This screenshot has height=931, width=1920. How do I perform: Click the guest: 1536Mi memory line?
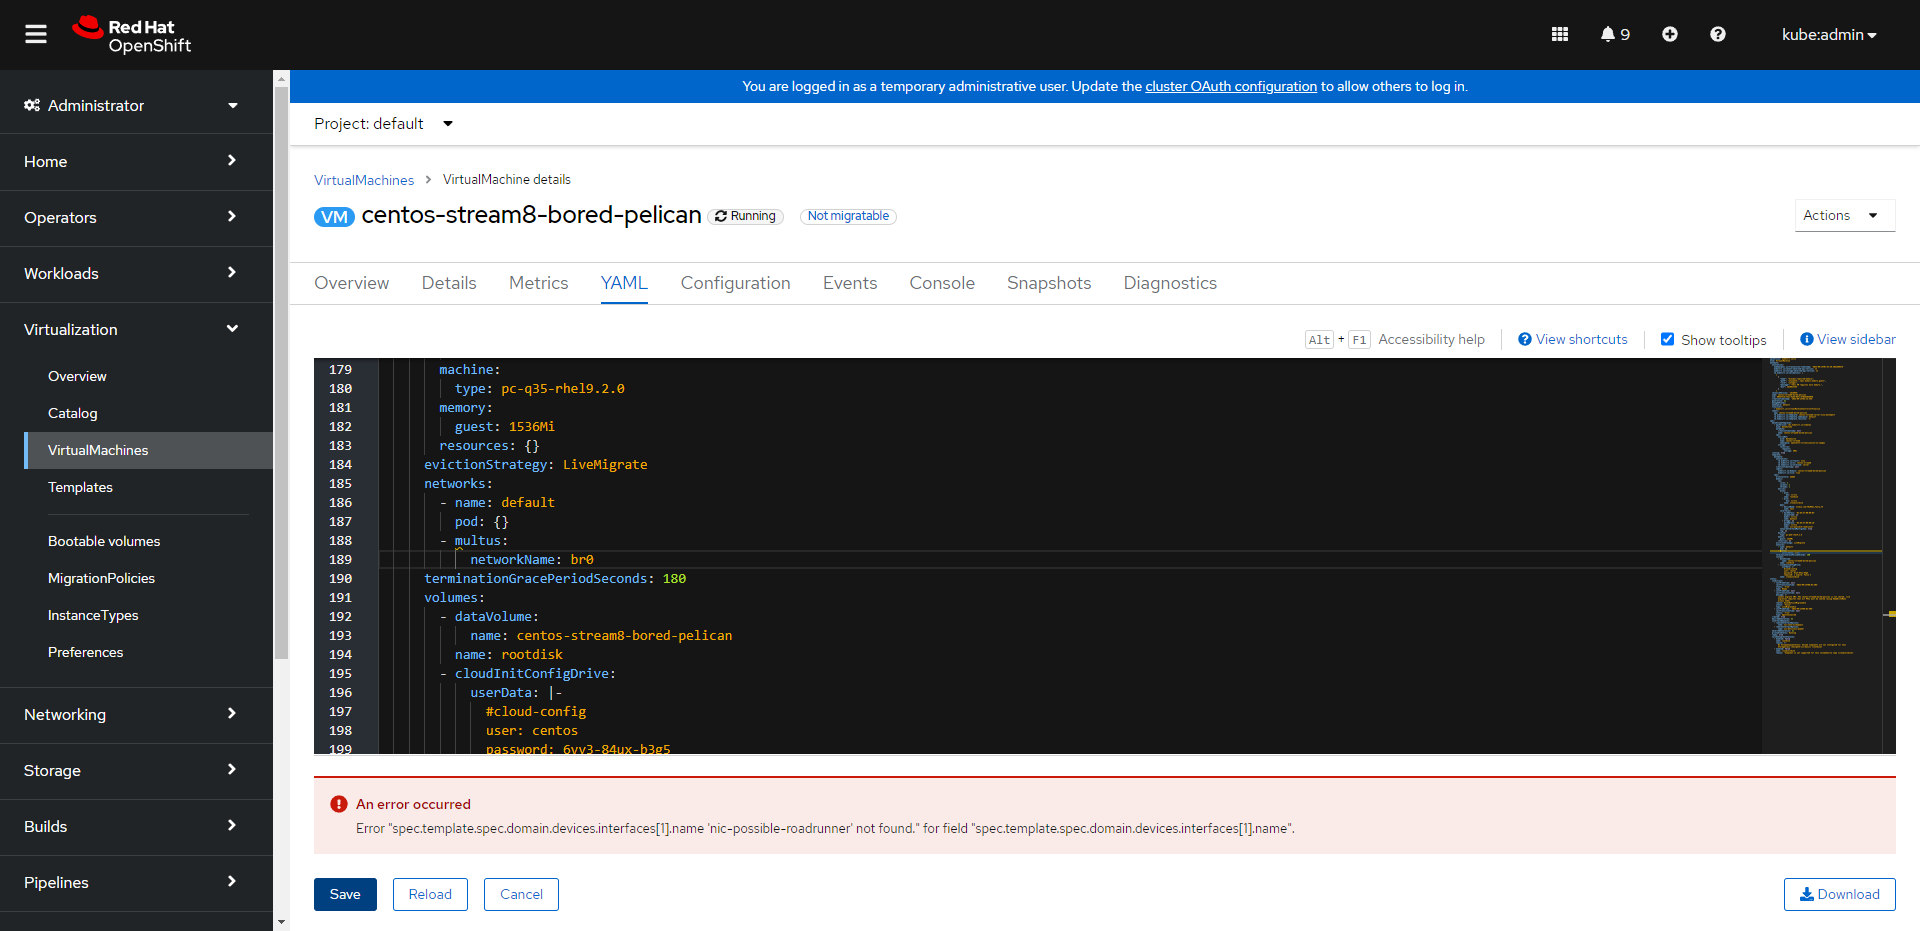pos(505,427)
